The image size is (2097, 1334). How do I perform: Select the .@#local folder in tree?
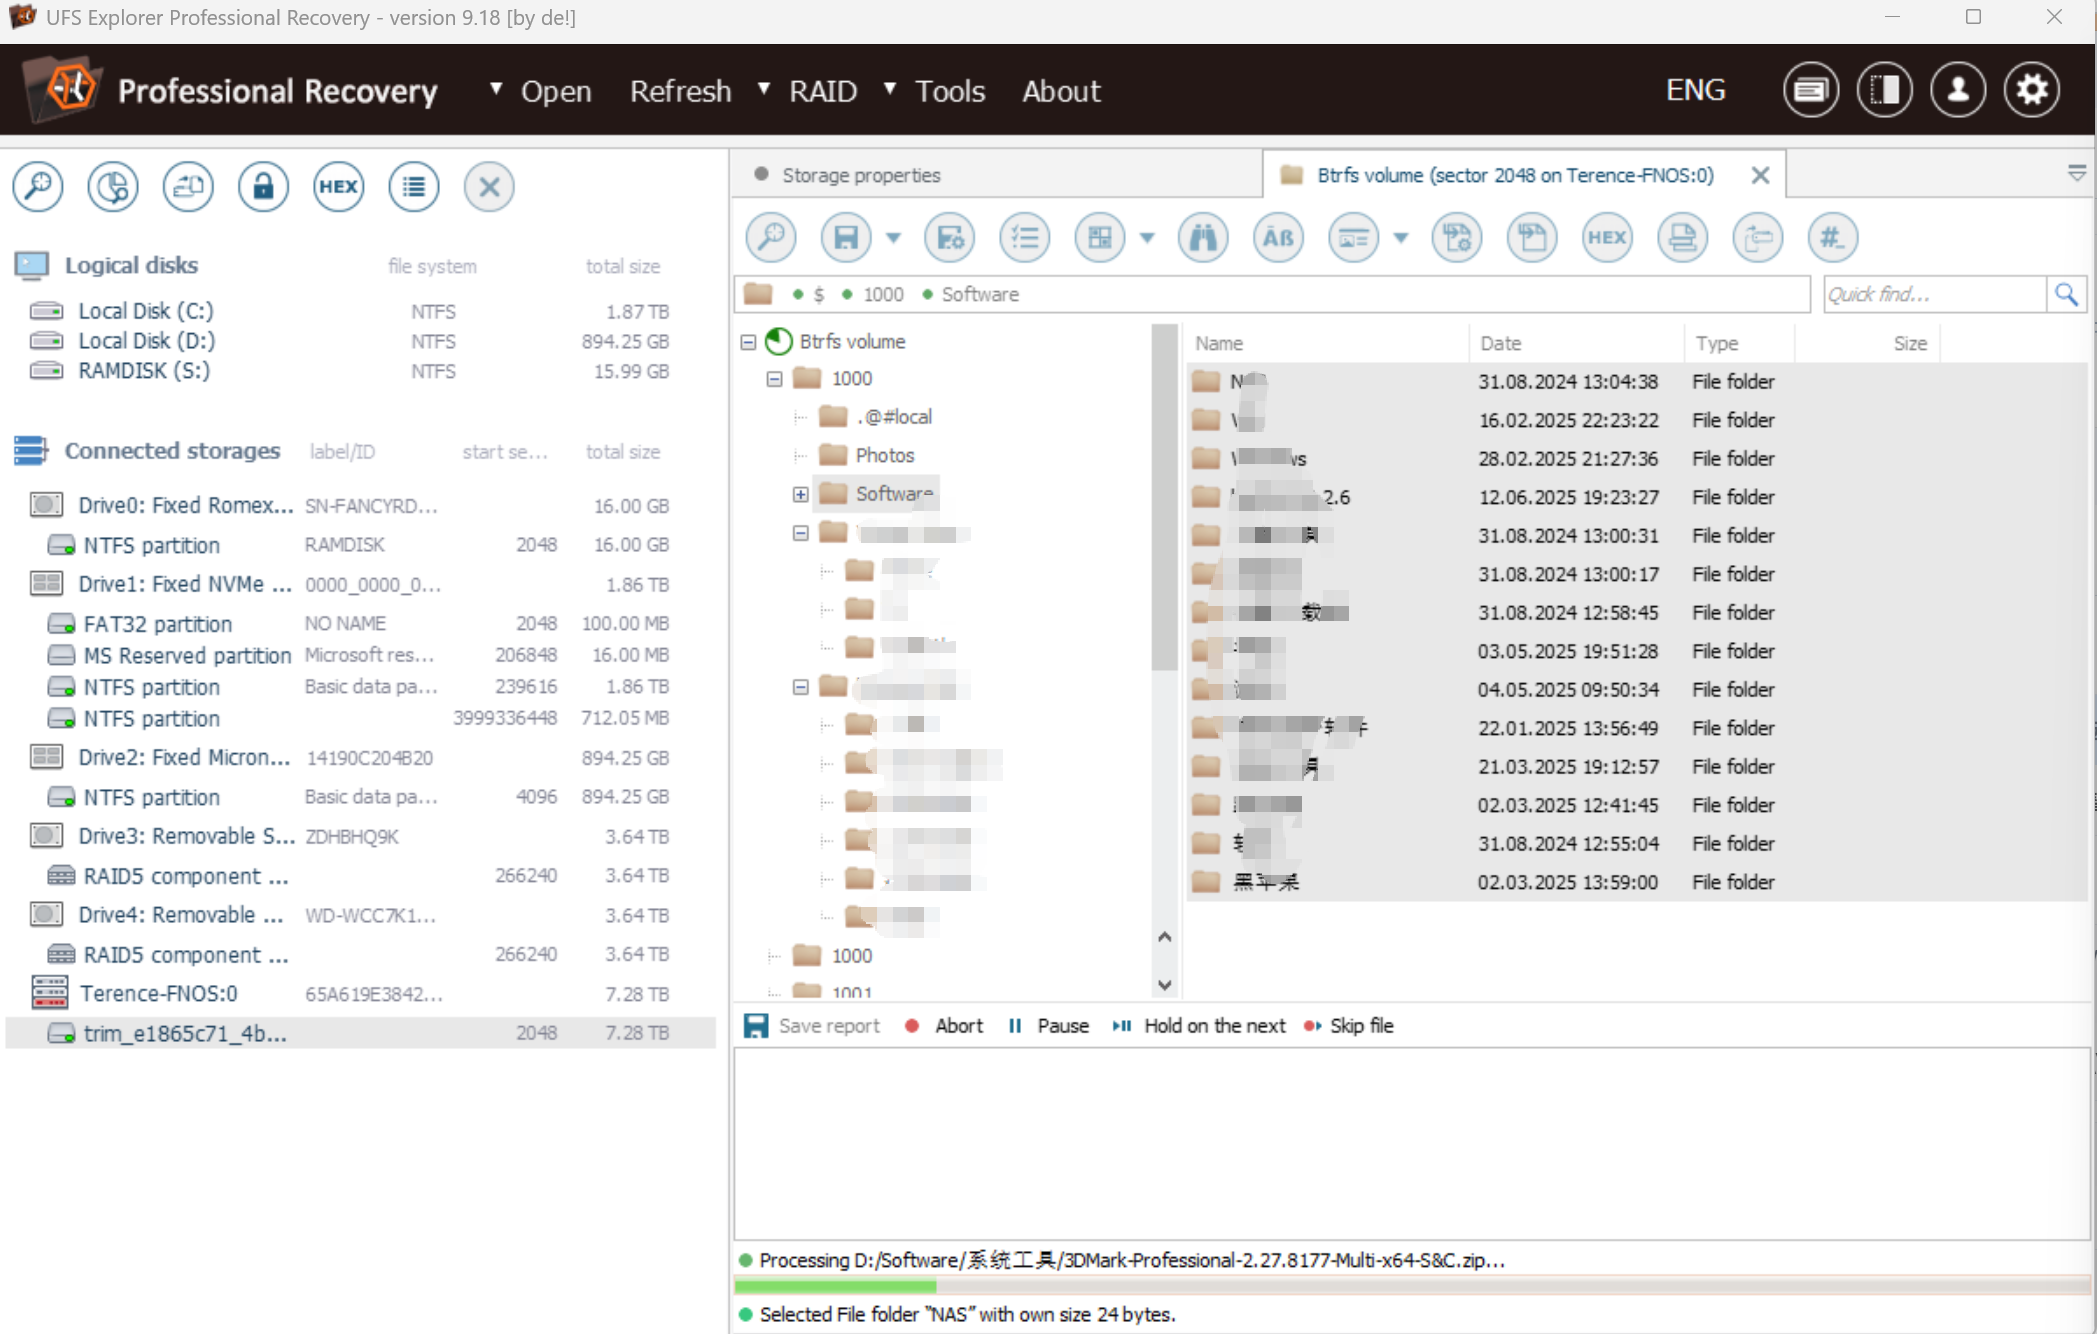[893, 417]
